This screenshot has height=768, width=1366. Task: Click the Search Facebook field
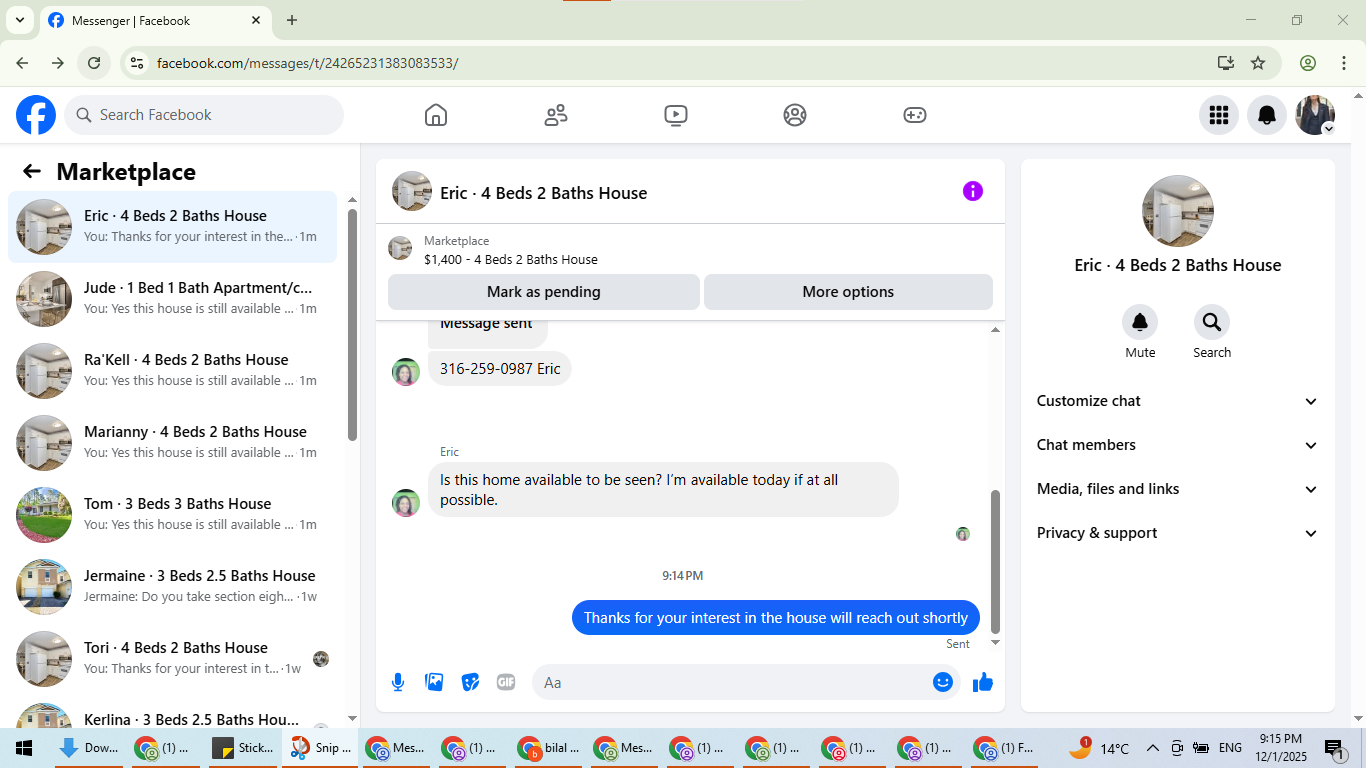coord(204,115)
